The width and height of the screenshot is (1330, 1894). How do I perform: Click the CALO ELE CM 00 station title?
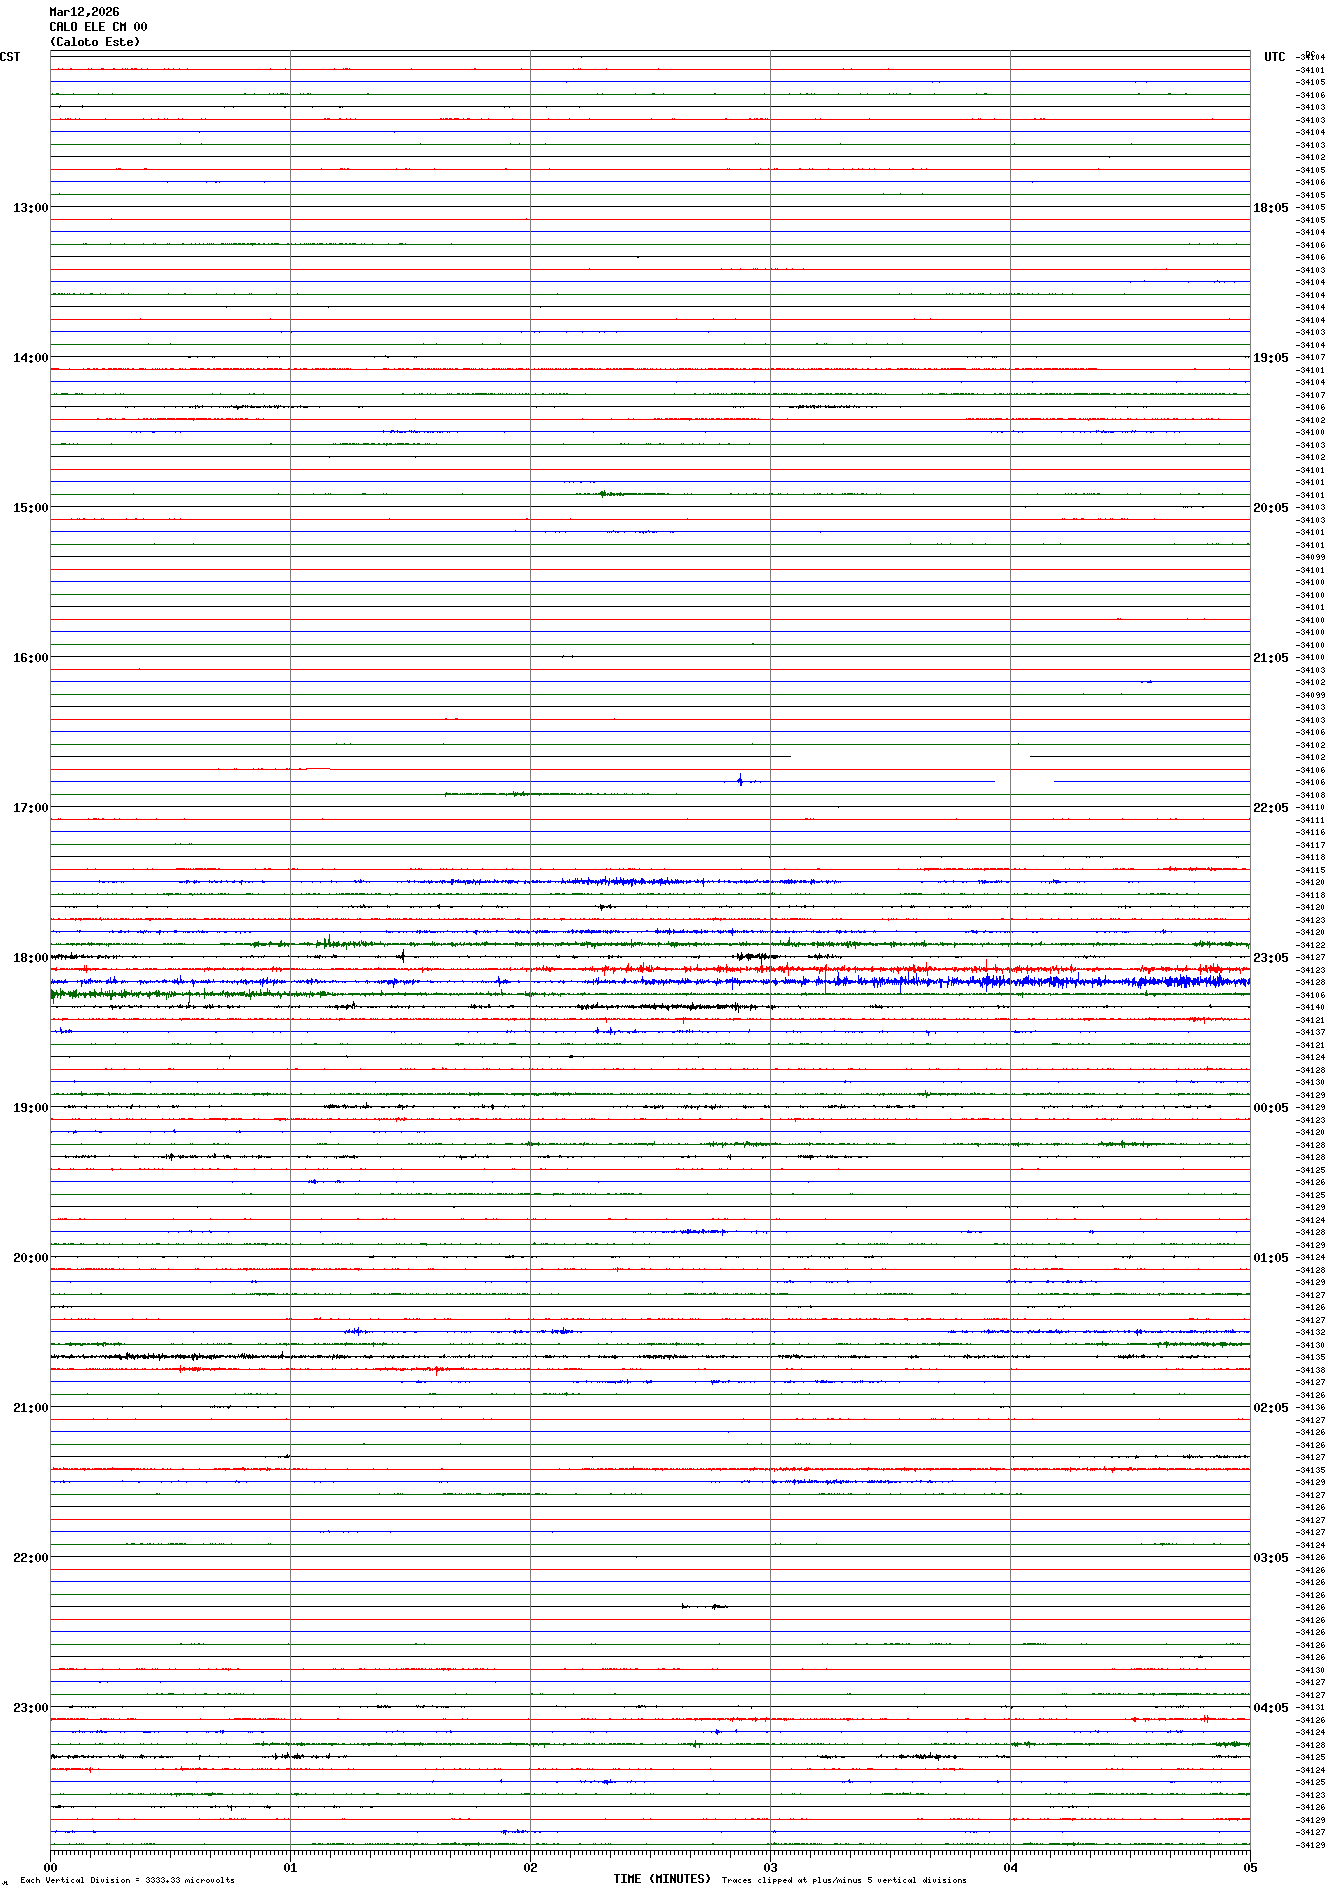click(x=98, y=27)
